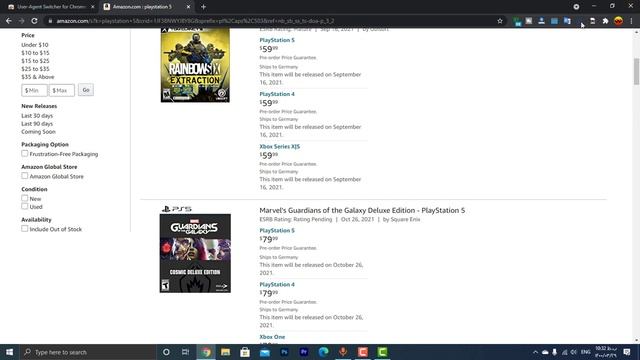Enable Frustration-Free Packaging checkbox
640x360 pixels.
[x=25, y=153]
